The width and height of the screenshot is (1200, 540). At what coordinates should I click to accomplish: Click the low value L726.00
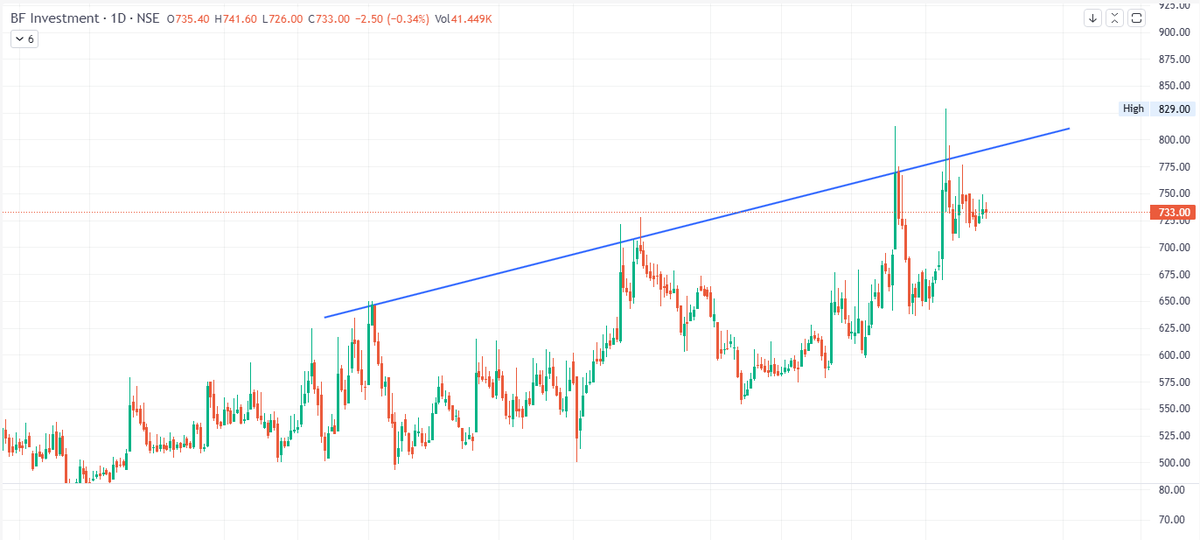click(282, 19)
